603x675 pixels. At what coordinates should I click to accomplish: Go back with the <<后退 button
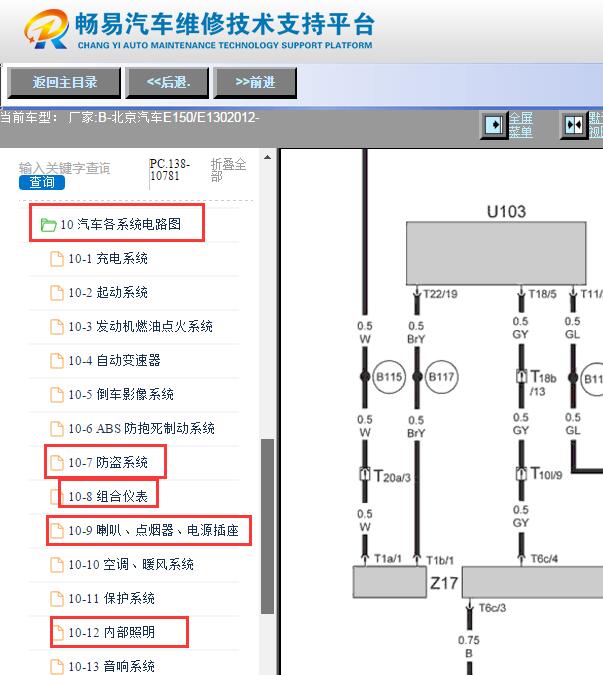click(167, 82)
